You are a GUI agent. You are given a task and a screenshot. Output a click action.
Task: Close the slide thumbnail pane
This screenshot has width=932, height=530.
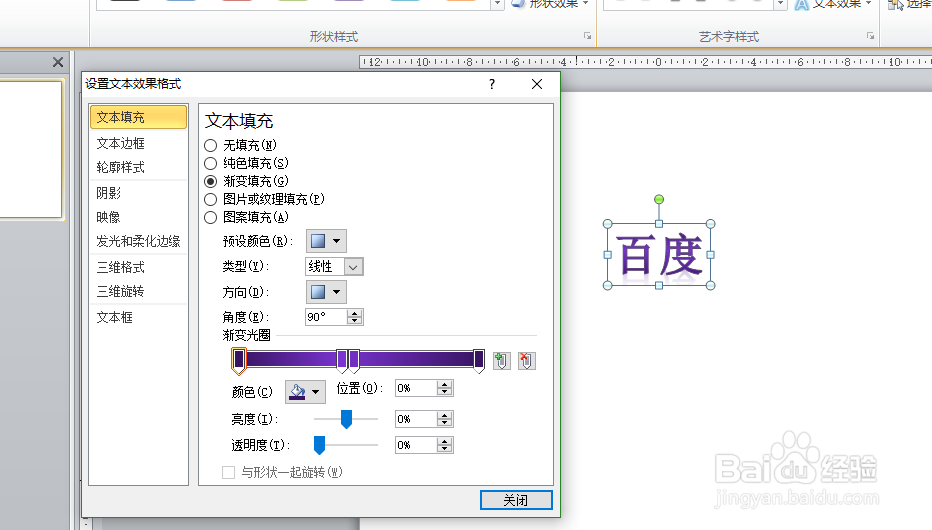(58, 62)
